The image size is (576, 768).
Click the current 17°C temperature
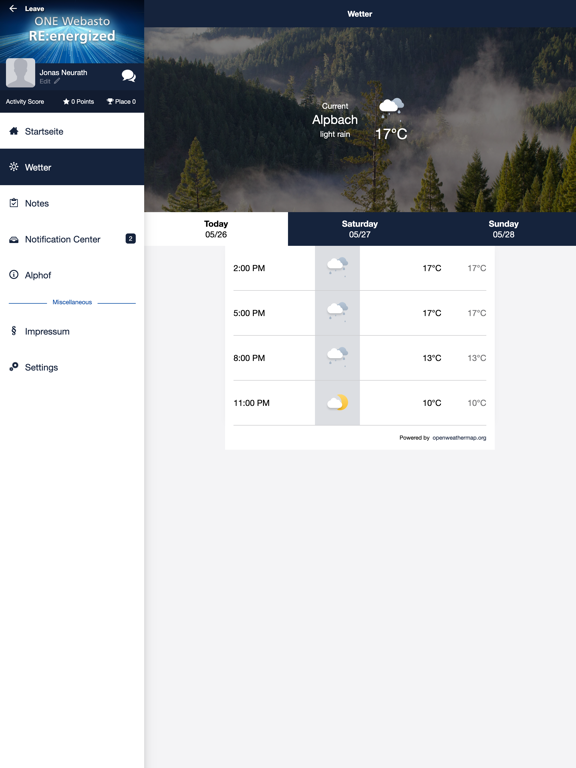point(391,134)
